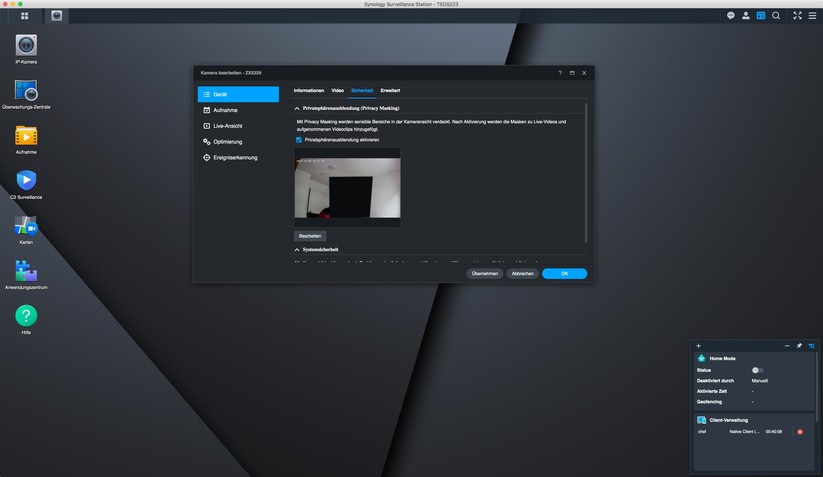Click the Abbrechen button
The width and height of the screenshot is (823, 477).
click(522, 273)
